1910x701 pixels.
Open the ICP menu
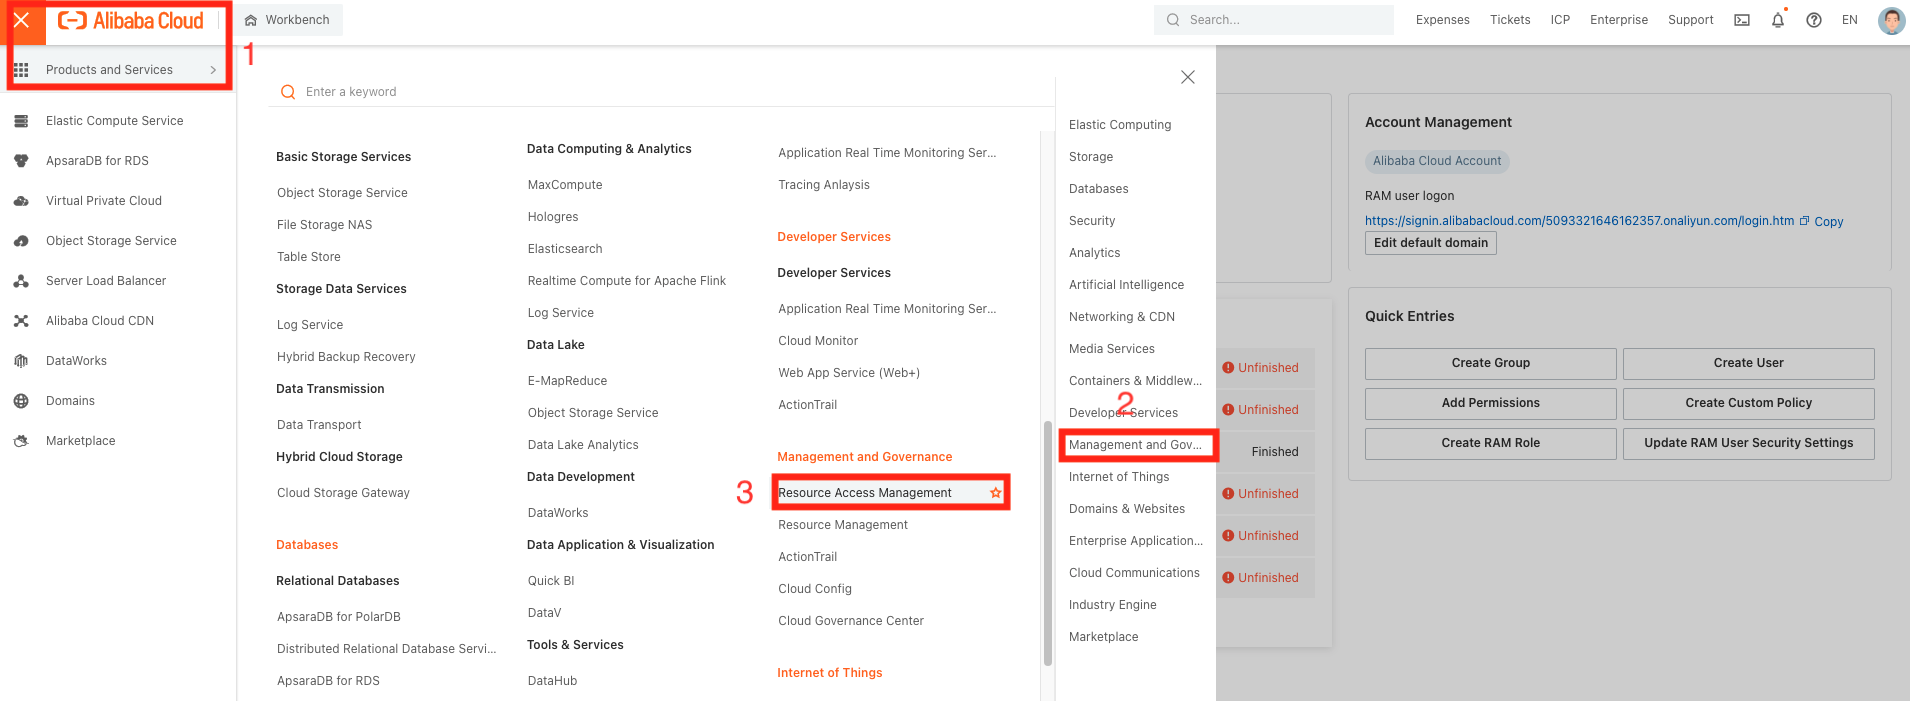coord(1560,20)
